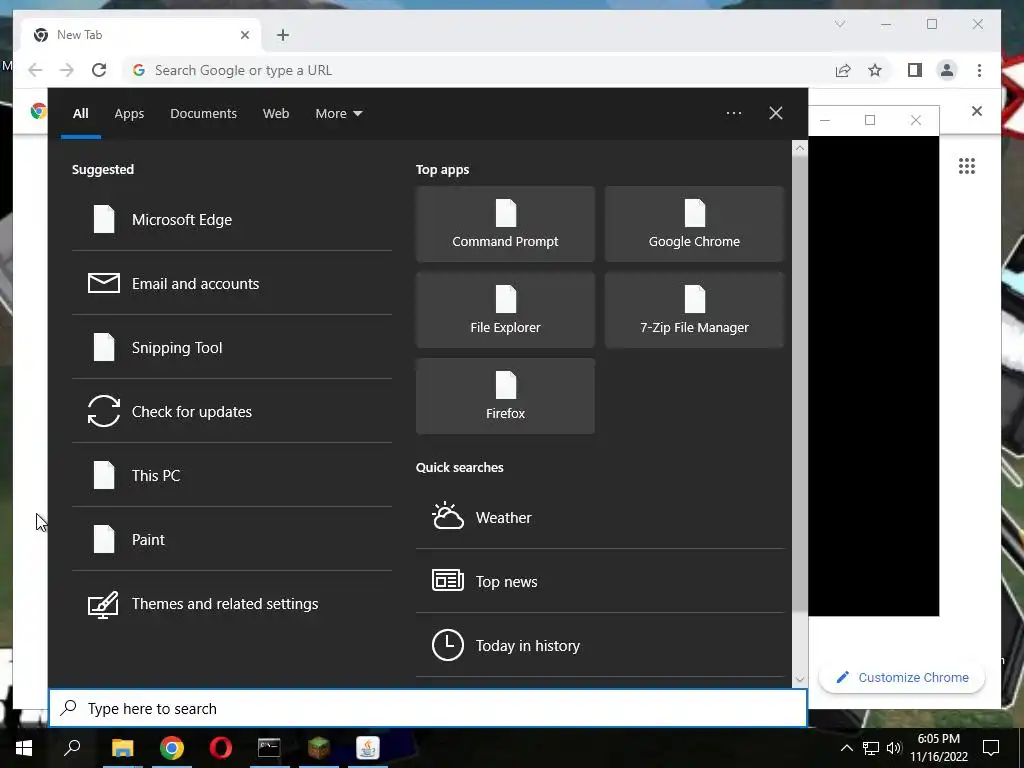
Task: Open Chrome profile avatar menu
Action: point(947,70)
